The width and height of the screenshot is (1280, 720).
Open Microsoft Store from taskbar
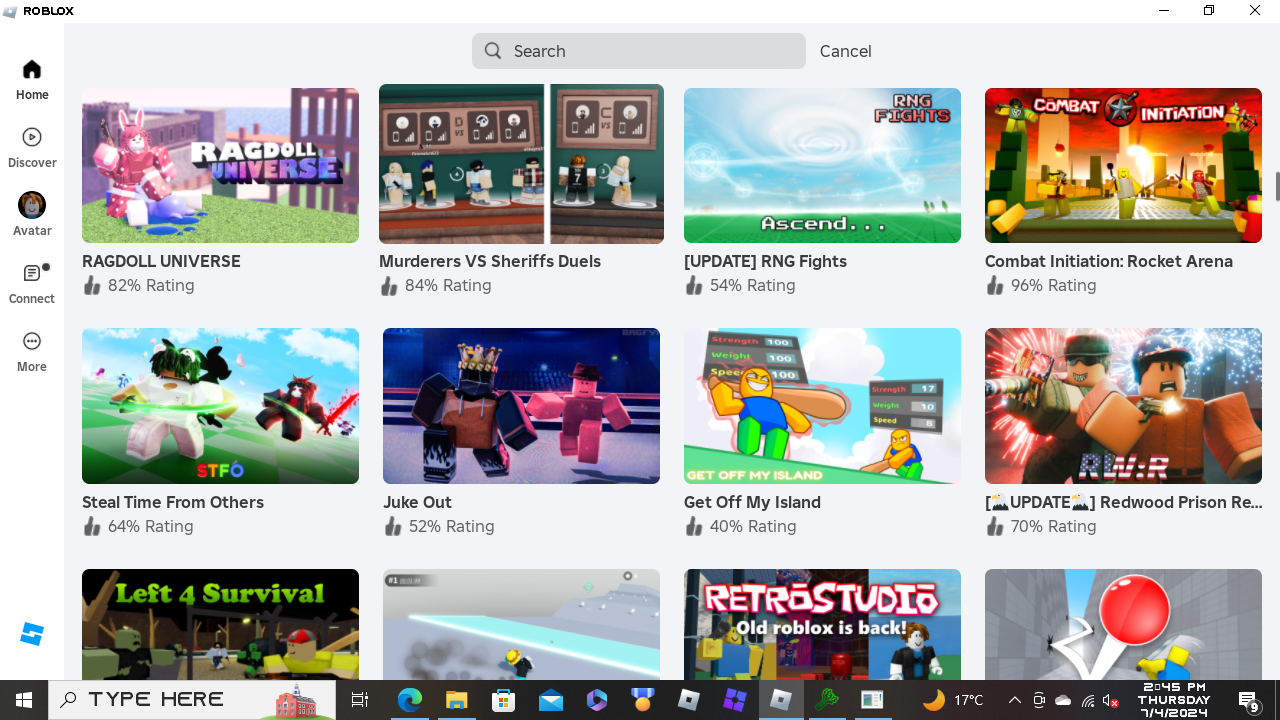(x=503, y=700)
